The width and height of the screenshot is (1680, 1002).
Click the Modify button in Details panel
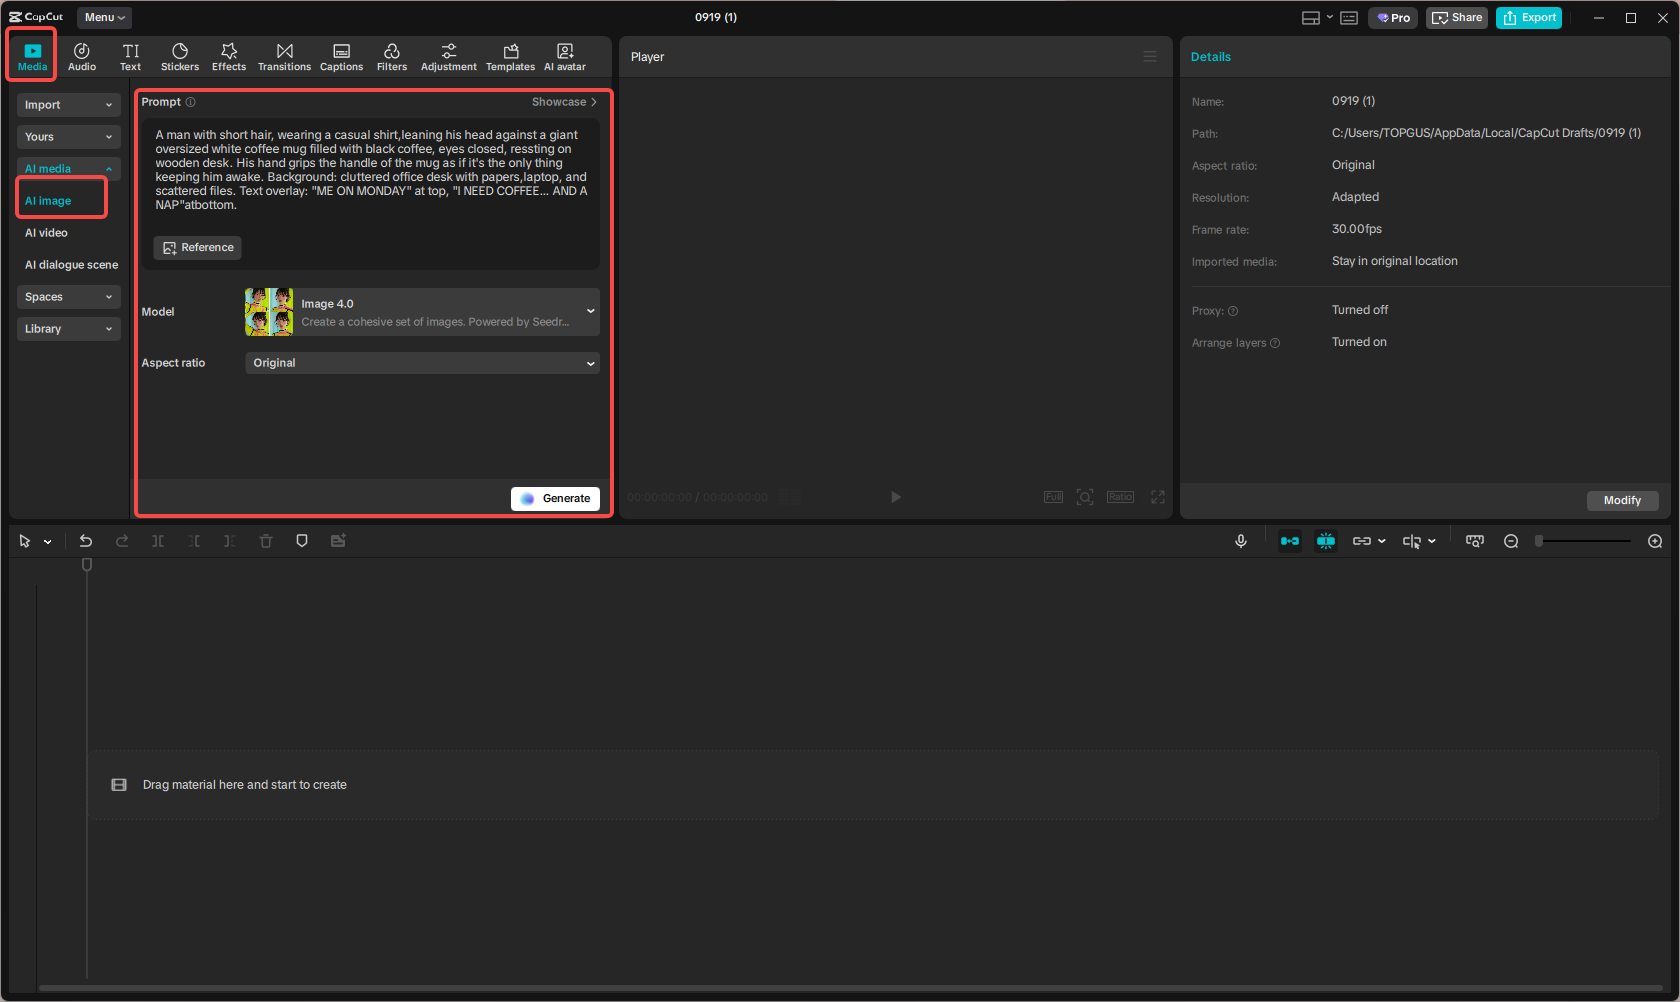click(x=1622, y=500)
